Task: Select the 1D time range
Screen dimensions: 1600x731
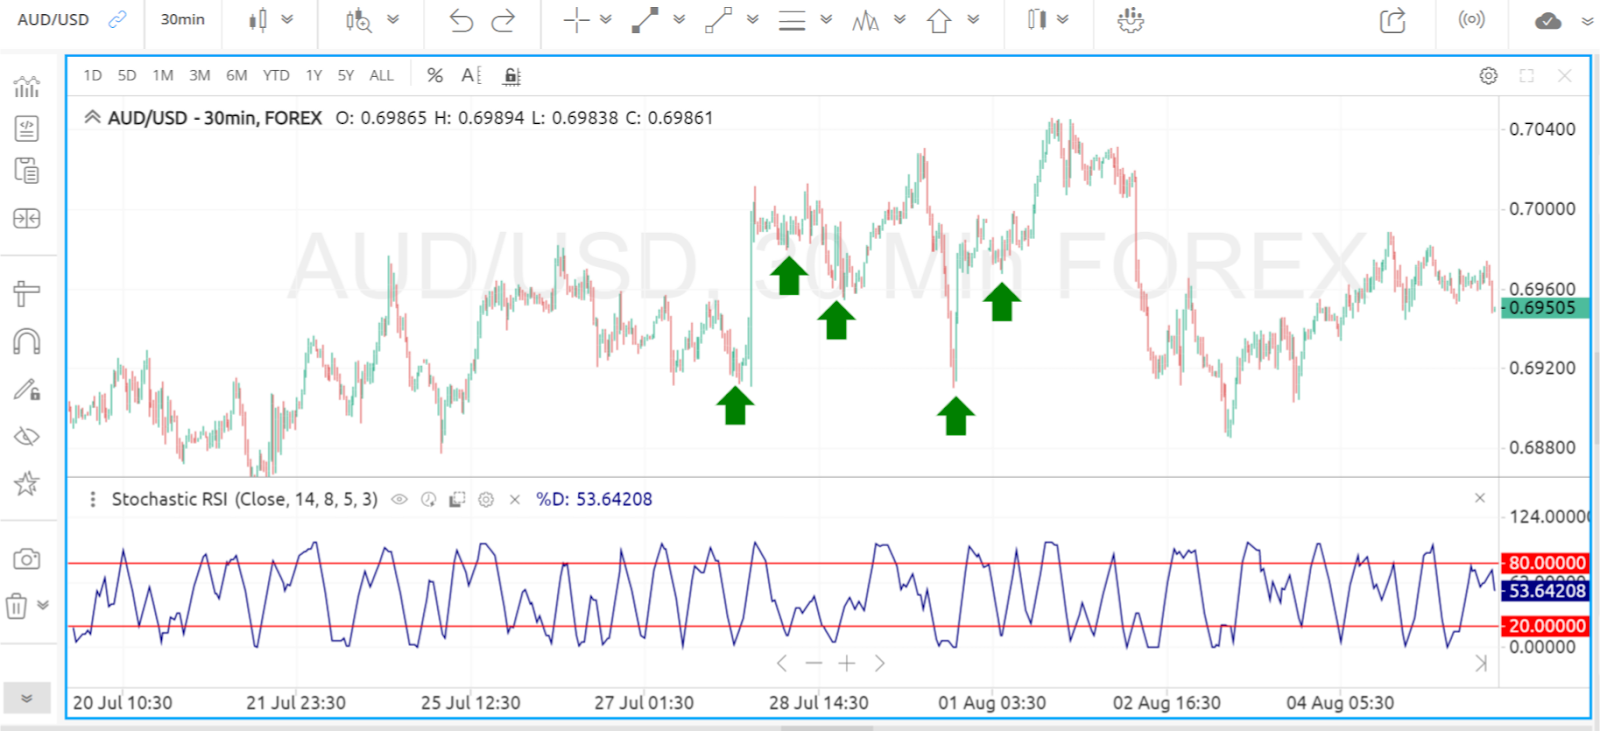Action: pos(93,76)
